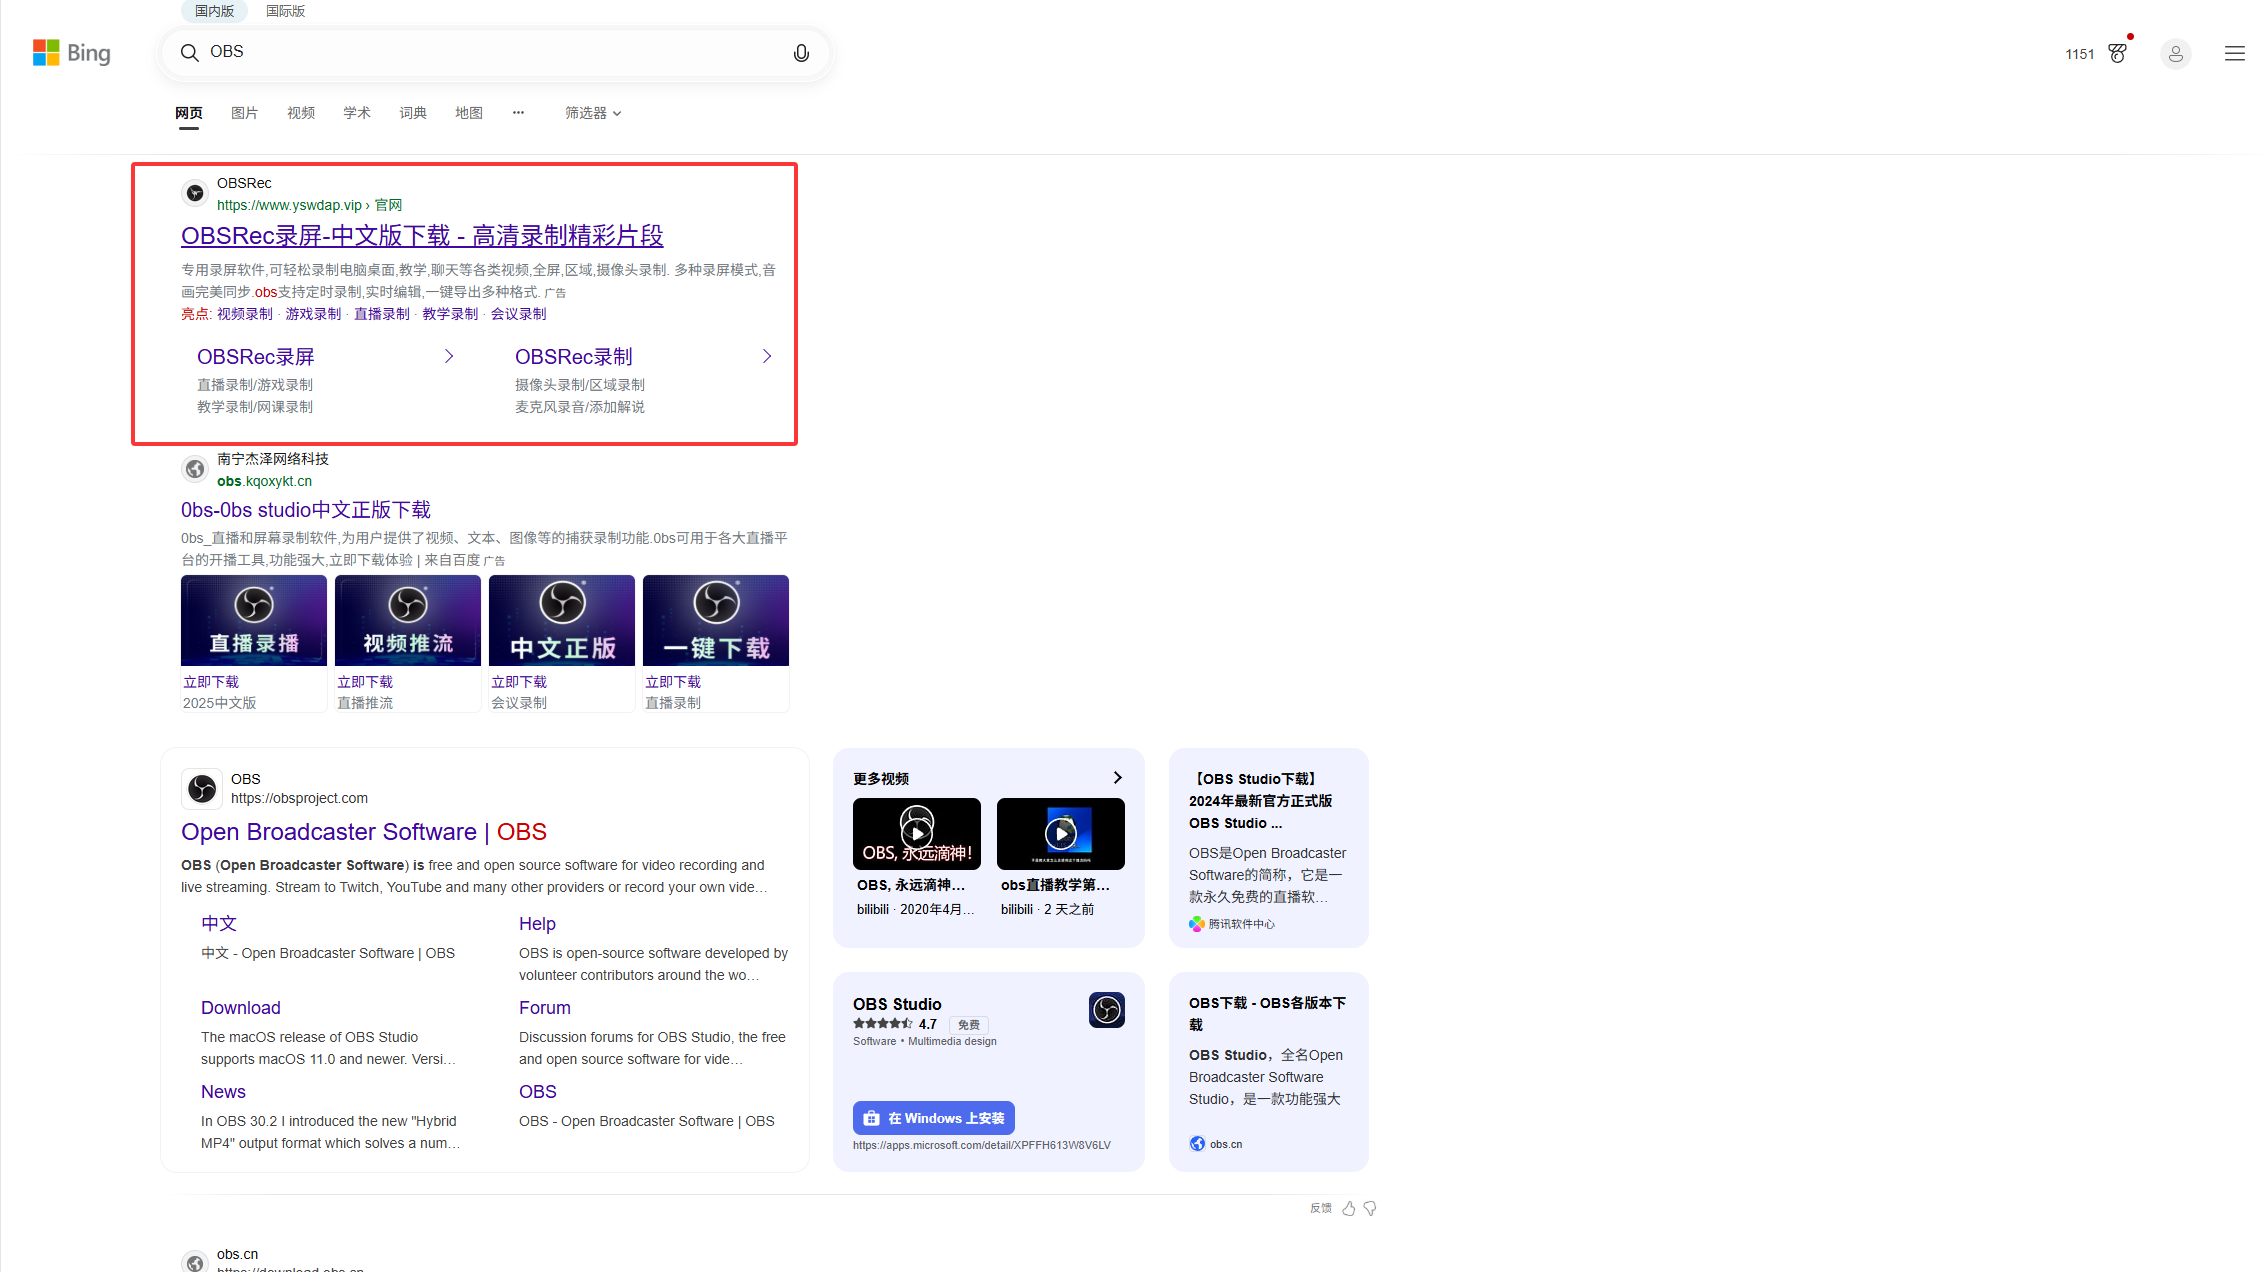Click the 南宁杰泽网络科技 globe favicon
This screenshot has height=1272, width=2263.
pyautogui.click(x=195, y=469)
